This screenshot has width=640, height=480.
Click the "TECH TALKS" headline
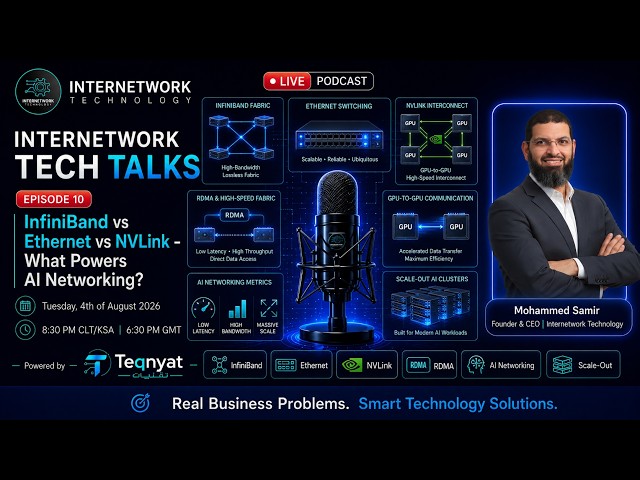coord(107,167)
